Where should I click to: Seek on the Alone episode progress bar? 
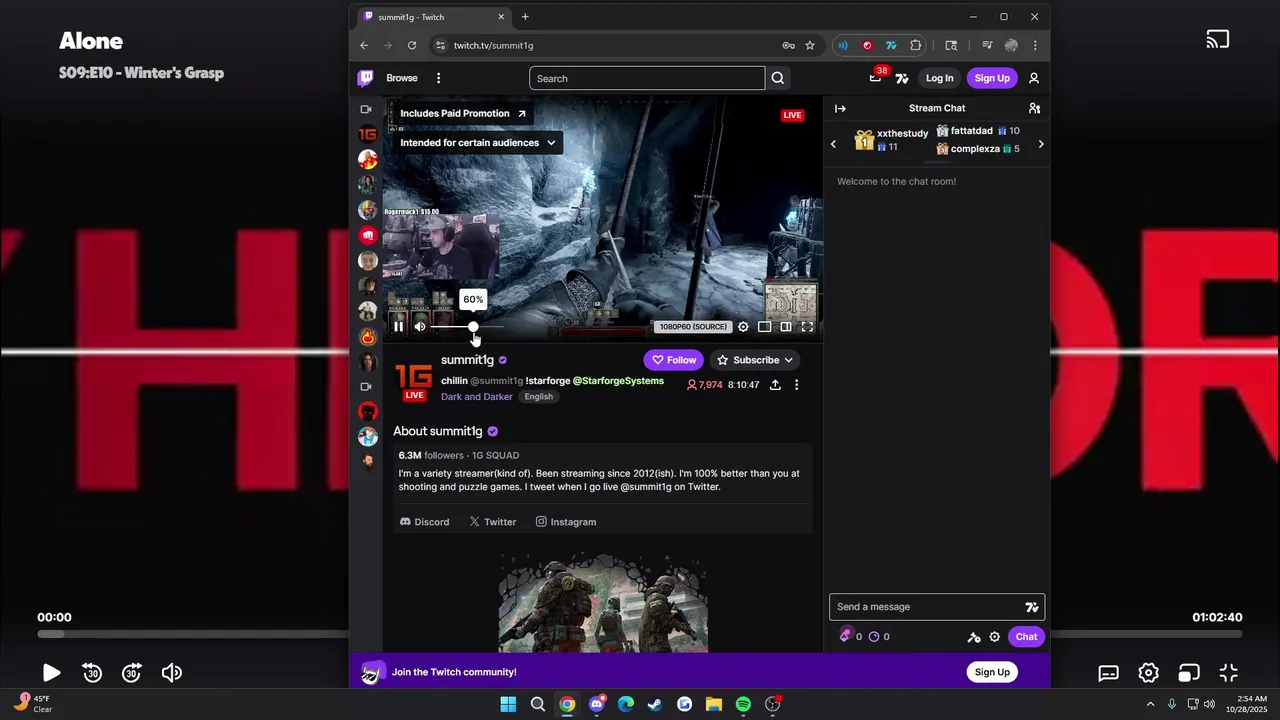(x=640, y=634)
